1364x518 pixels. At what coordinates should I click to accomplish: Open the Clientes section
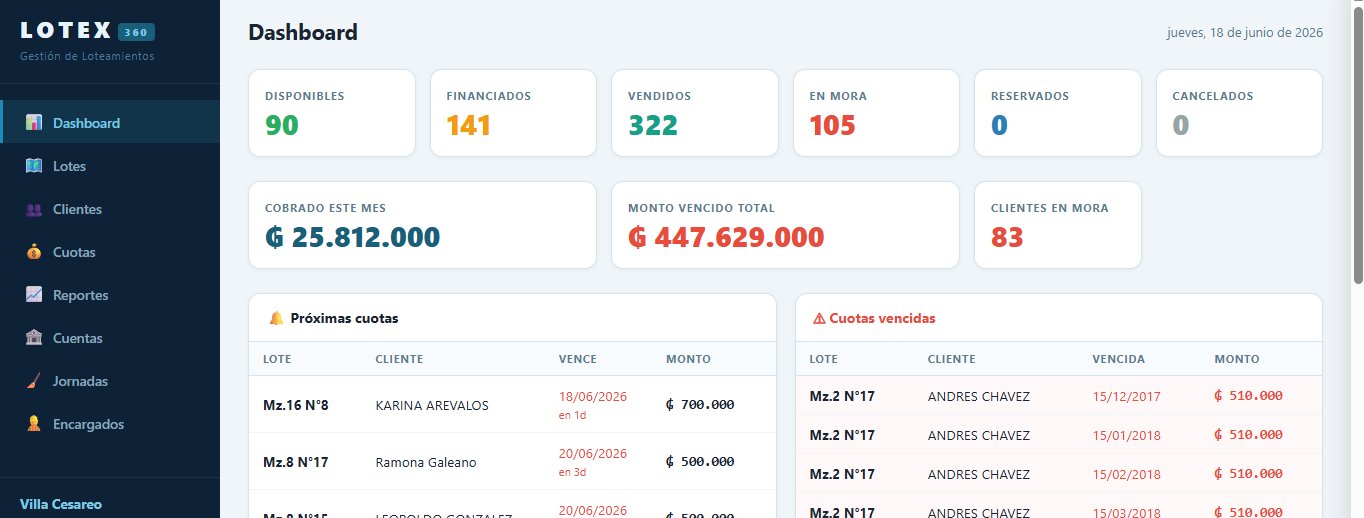110,209
